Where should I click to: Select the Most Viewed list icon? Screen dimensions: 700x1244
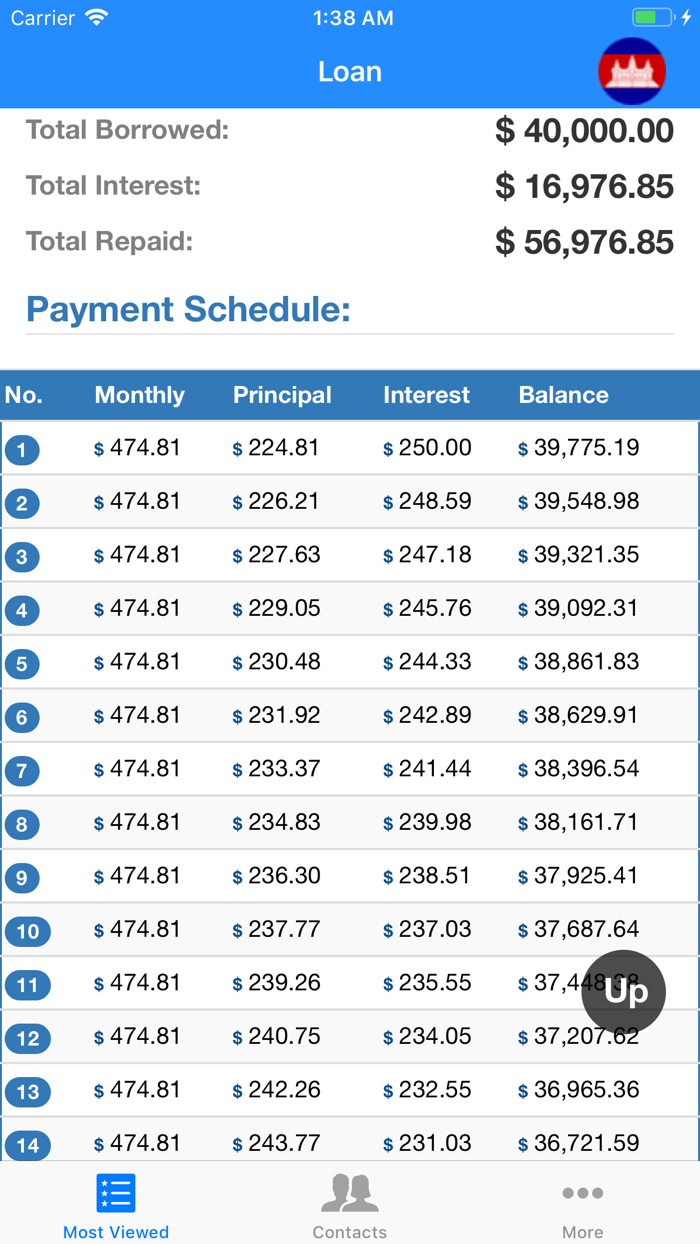point(116,1193)
